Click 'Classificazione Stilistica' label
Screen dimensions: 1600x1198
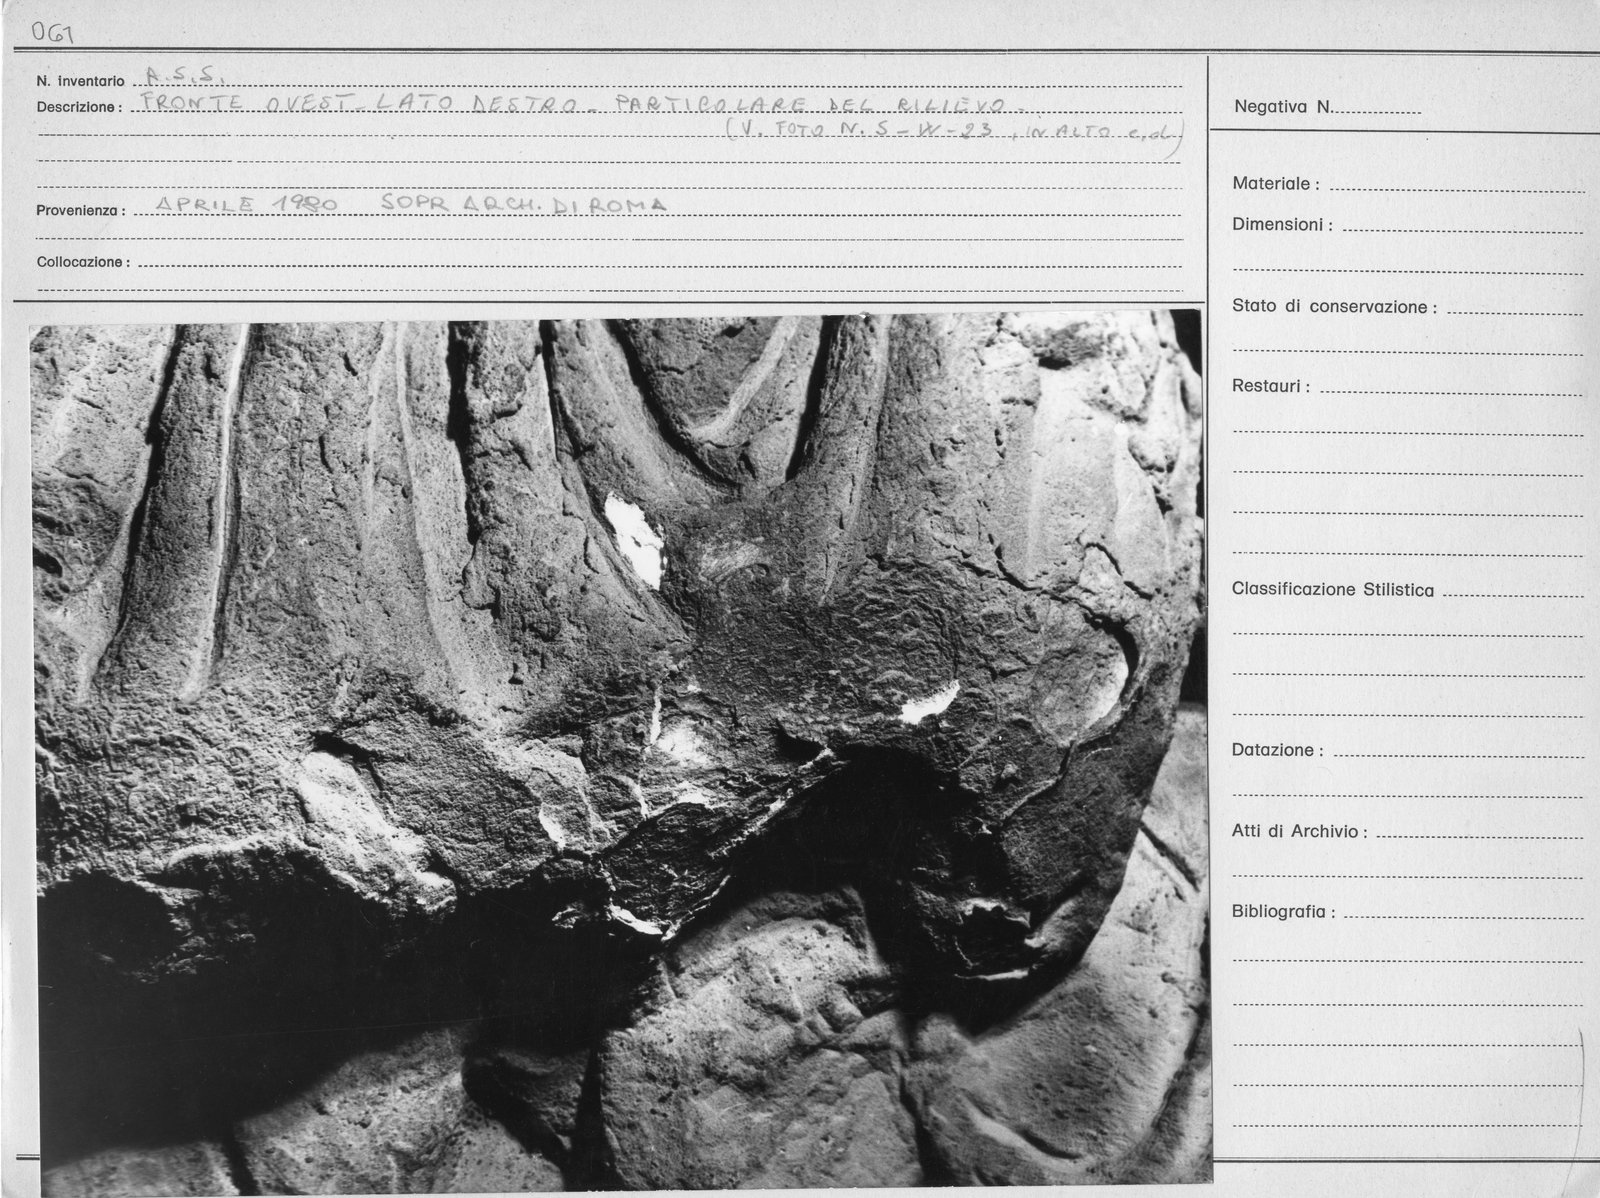(x=1333, y=590)
